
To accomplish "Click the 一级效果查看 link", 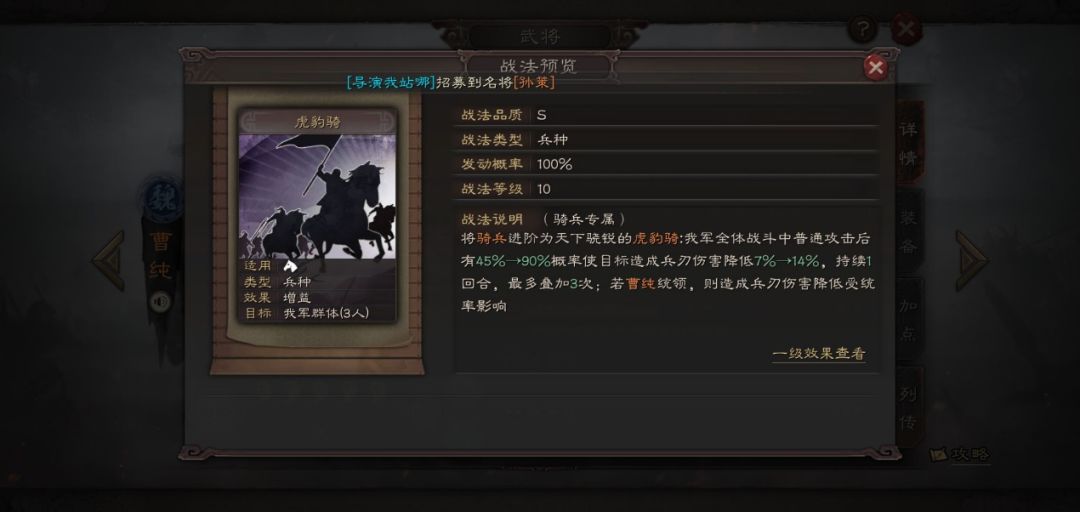I will pyautogui.click(x=818, y=354).
